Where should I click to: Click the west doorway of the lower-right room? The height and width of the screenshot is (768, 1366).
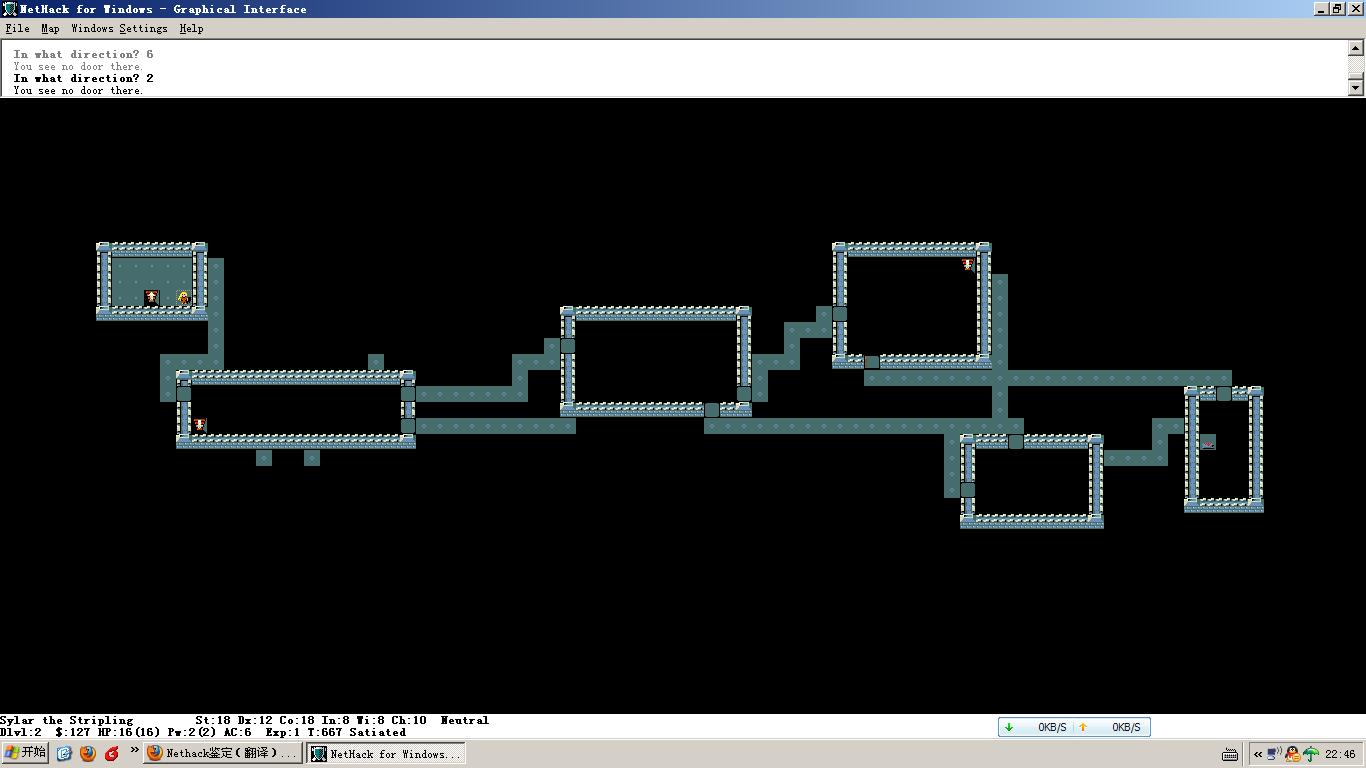click(x=968, y=490)
